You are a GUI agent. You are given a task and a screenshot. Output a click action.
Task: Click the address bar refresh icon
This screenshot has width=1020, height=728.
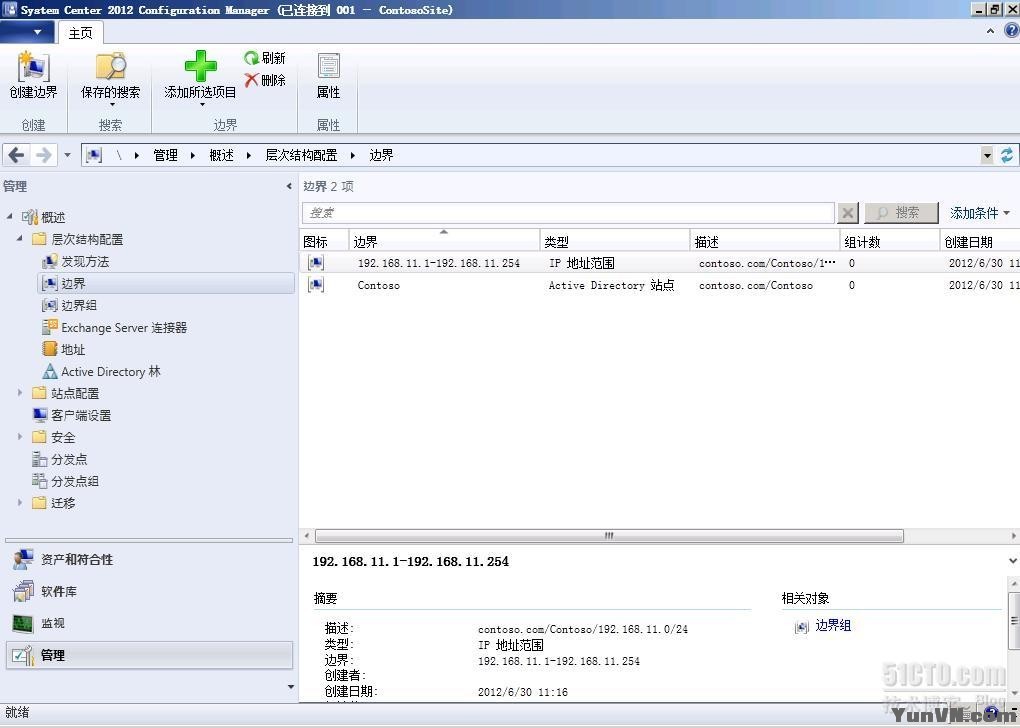pyautogui.click(x=1007, y=155)
